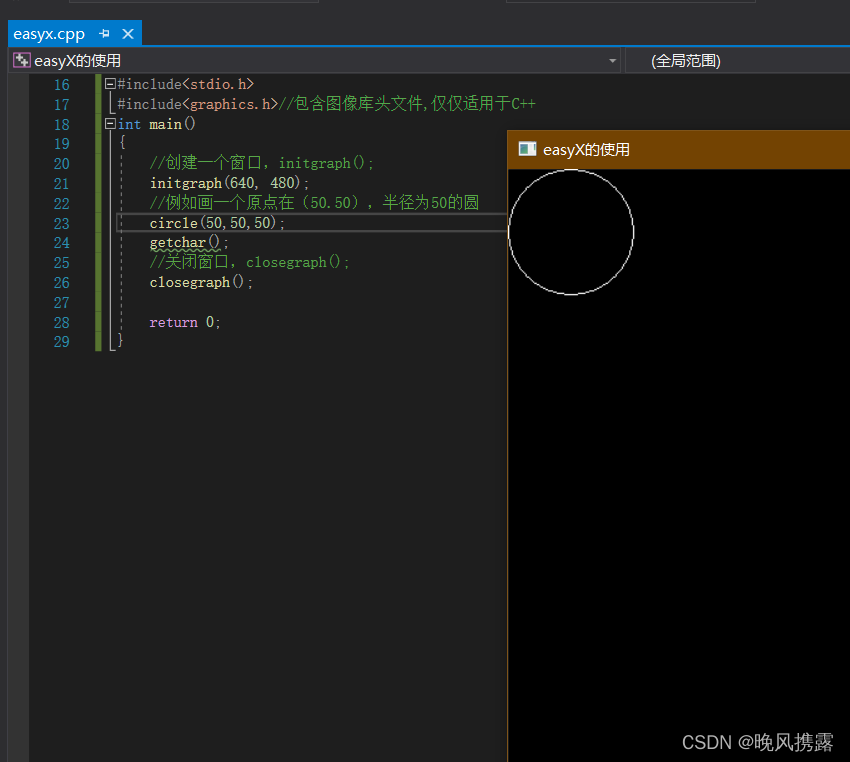Viewport: 850px width, 762px height.
Task: Close the easyx.cpp editor tab
Action: (128, 33)
